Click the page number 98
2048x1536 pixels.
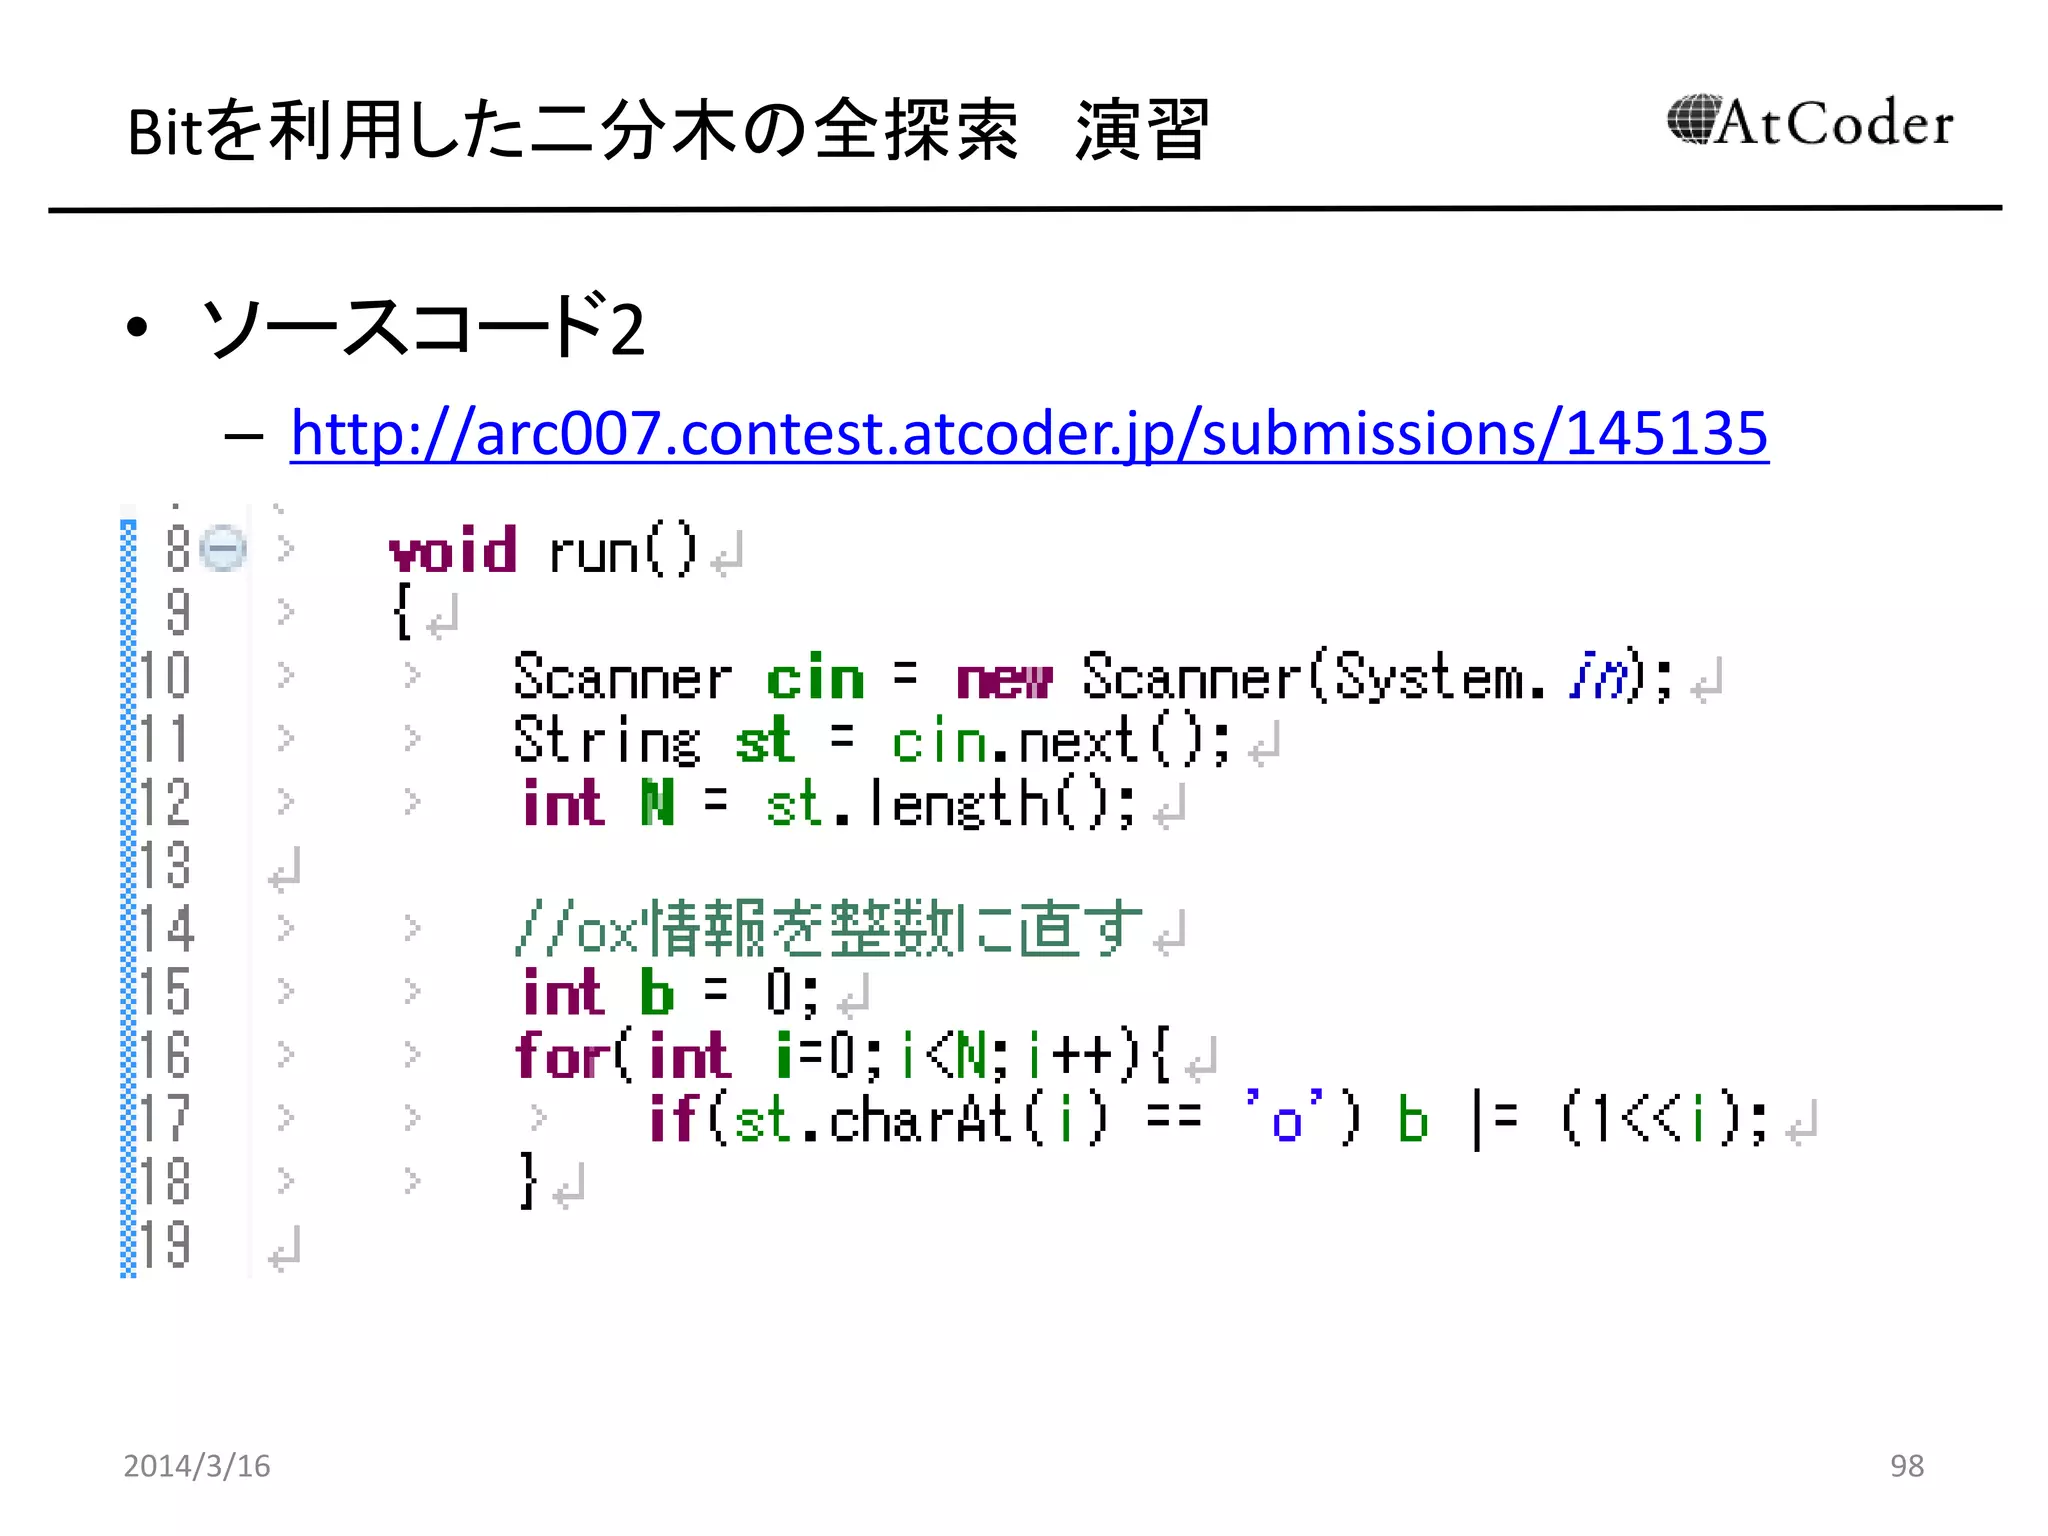(x=1907, y=1466)
